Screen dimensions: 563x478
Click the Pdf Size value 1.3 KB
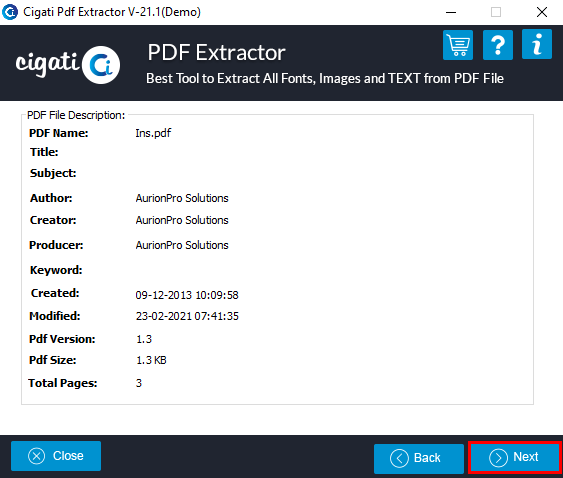(x=151, y=360)
